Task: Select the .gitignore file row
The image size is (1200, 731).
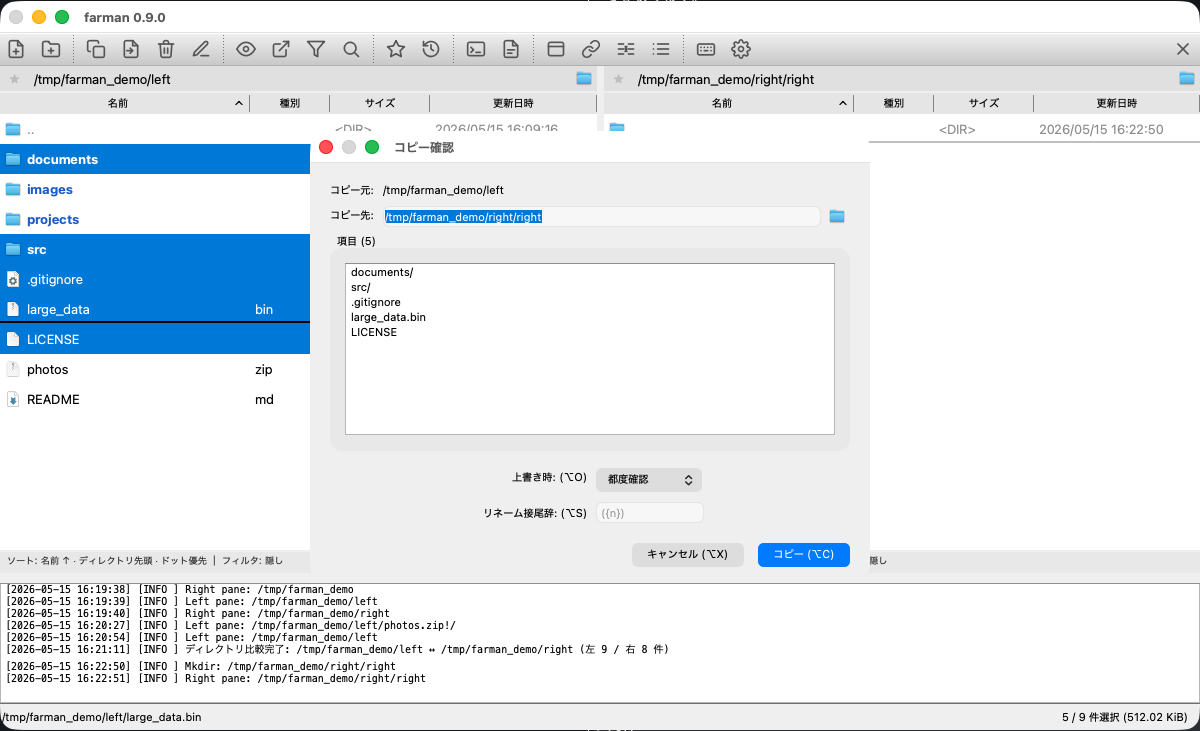Action: tap(155, 279)
